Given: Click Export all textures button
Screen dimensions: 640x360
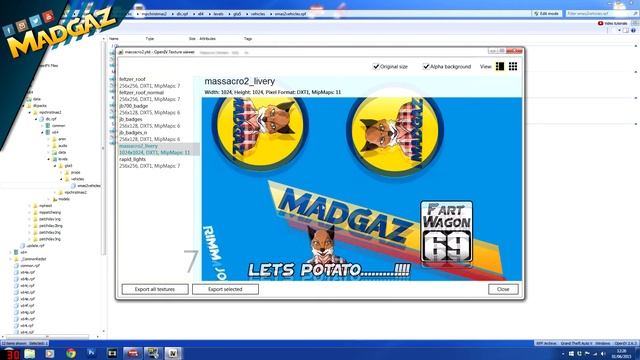Looking at the screenshot, I should pyautogui.click(x=155, y=289).
